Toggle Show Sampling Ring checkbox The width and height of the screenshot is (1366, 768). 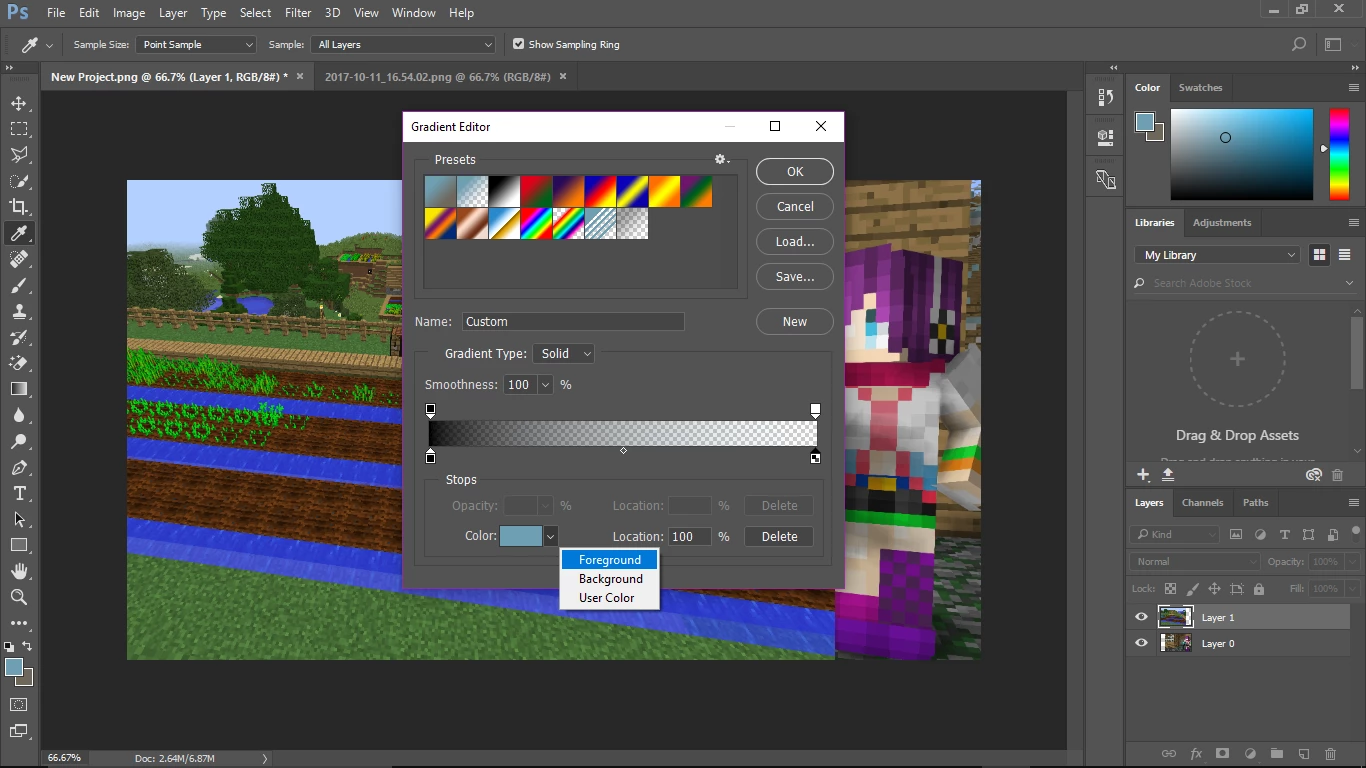[518, 44]
